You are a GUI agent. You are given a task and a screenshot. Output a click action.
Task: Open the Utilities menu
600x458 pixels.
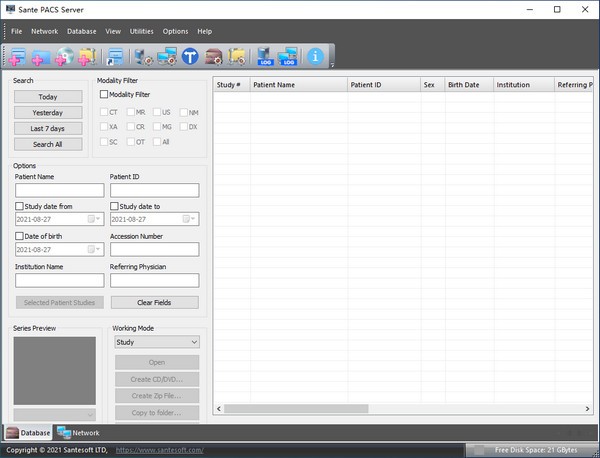[x=141, y=31]
